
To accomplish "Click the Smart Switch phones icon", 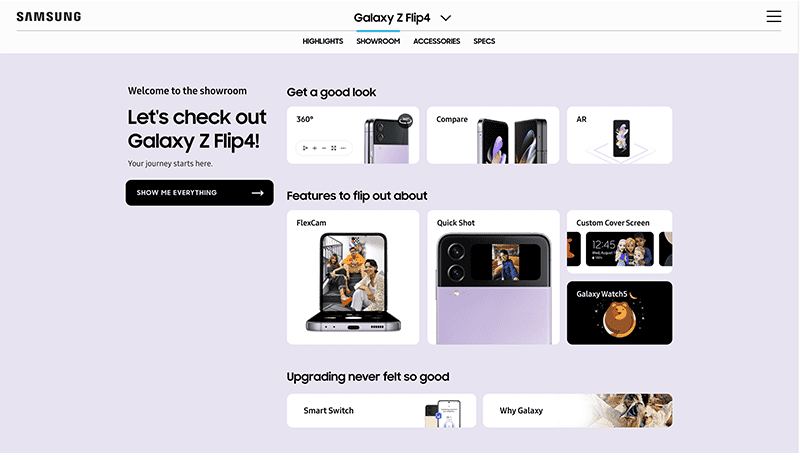I will [443, 414].
